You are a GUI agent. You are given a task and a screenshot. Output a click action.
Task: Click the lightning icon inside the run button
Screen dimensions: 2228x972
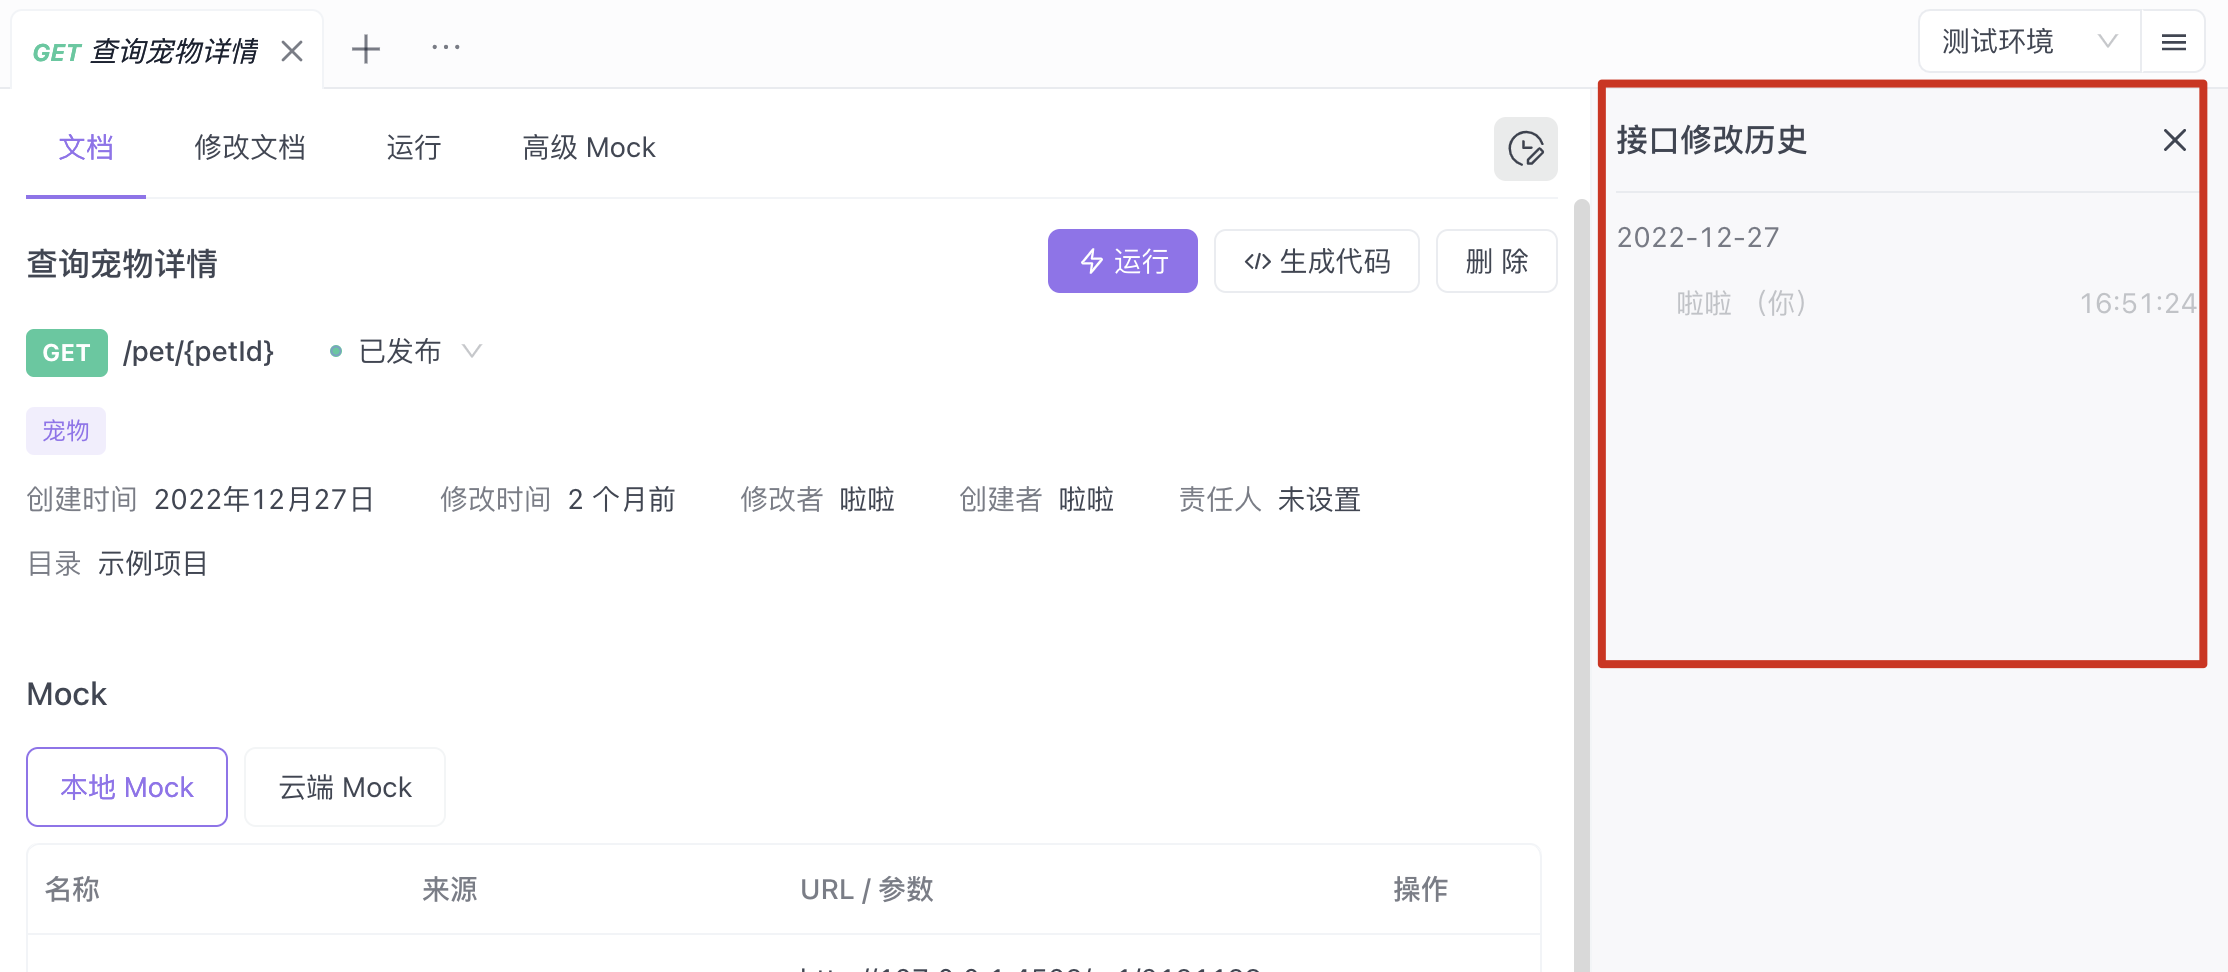pos(1091,261)
